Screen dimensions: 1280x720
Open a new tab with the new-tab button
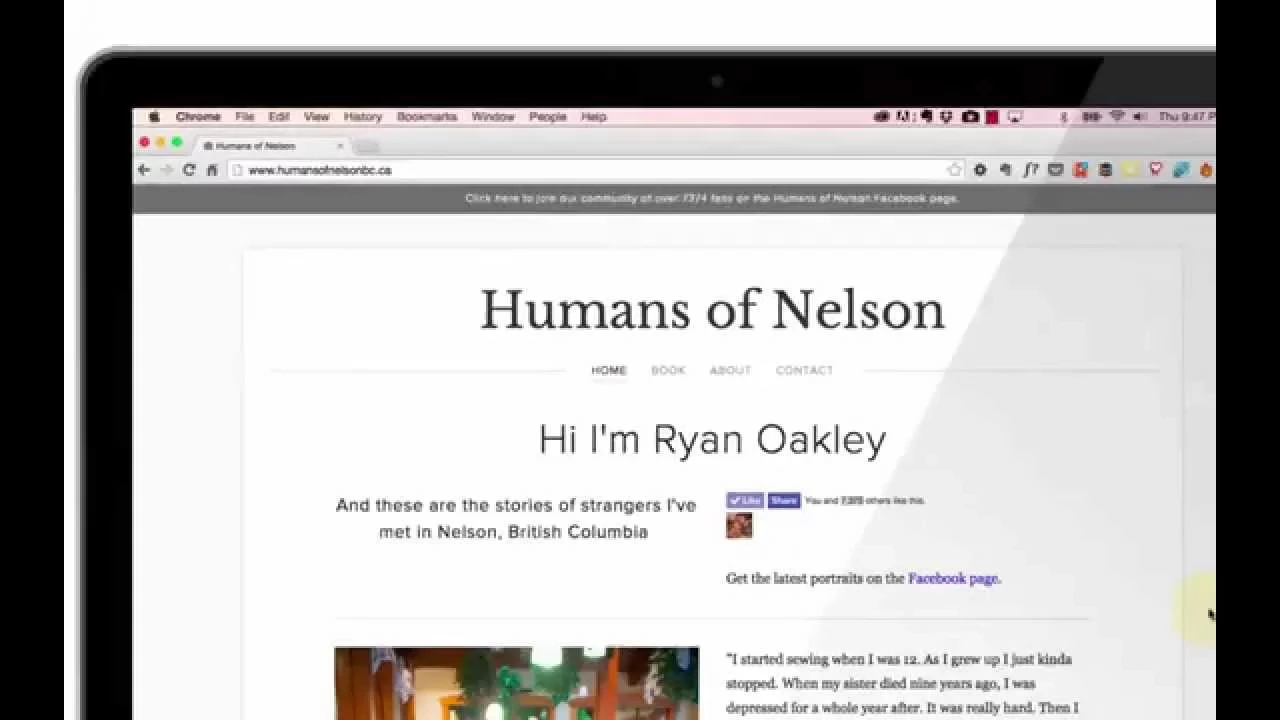click(366, 147)
